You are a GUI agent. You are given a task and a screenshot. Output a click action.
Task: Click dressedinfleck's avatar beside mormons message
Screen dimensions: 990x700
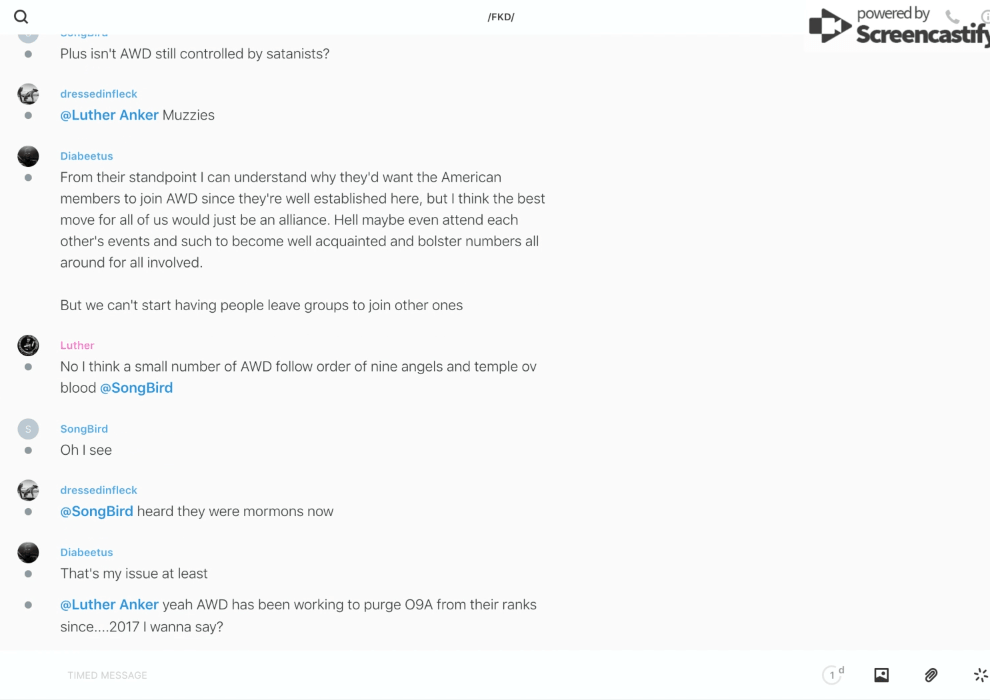click(x=28, y=490)
